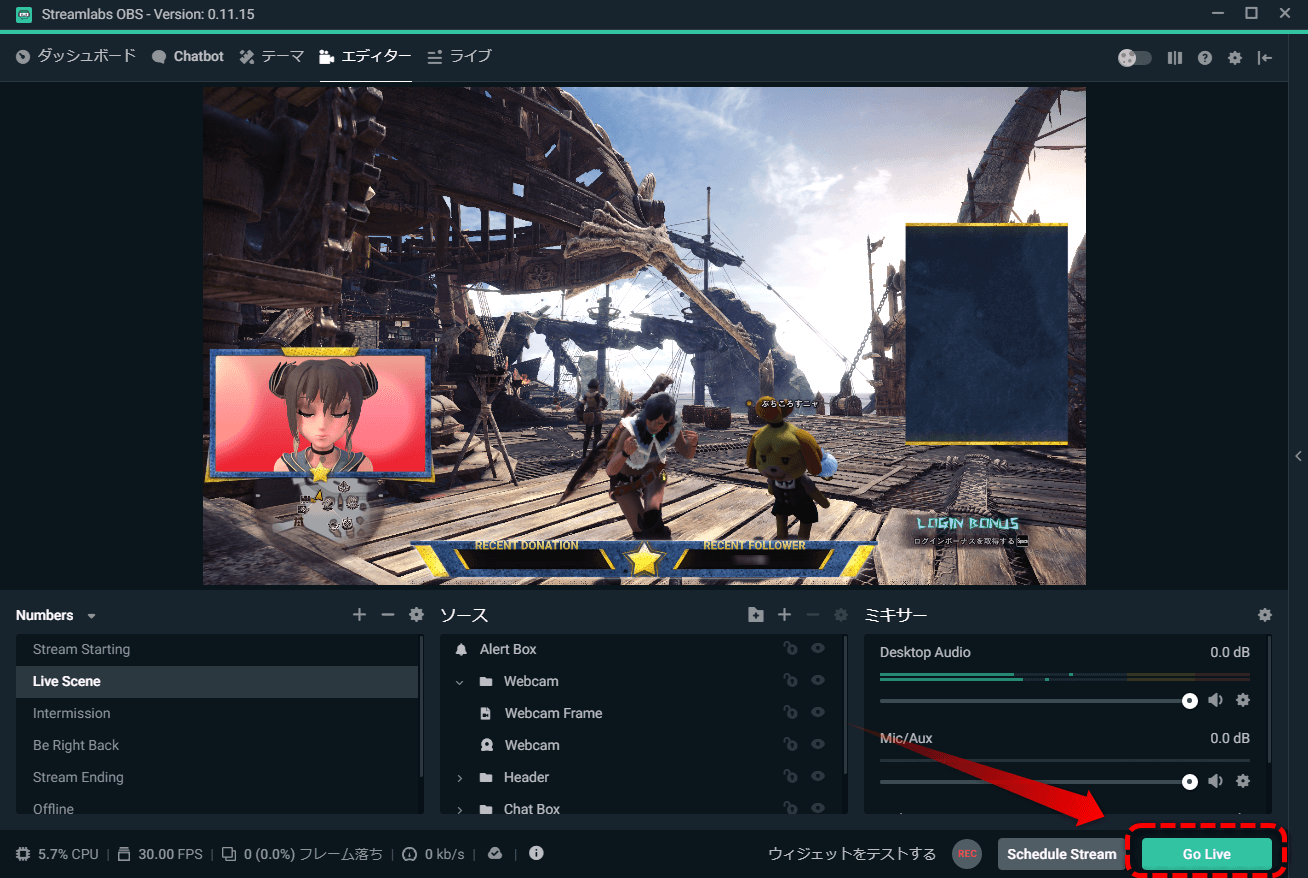The width and height of the screenshot is (1308, 878).
Task: Go to the ライブ tab
Action: point(459,57)
